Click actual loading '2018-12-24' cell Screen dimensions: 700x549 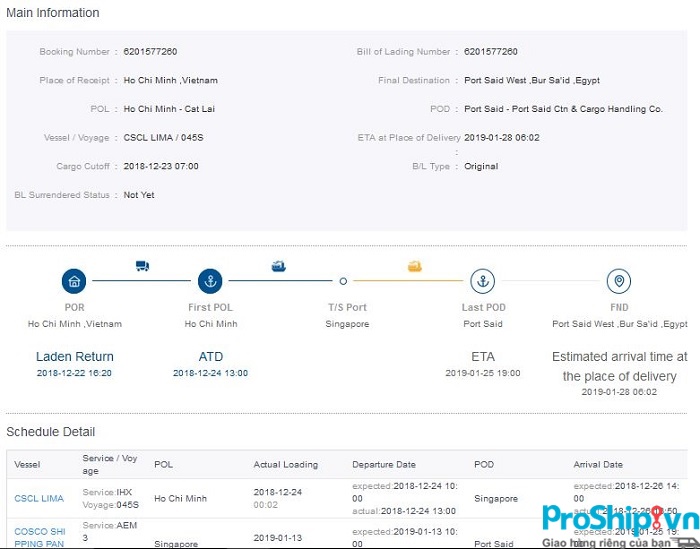(278, 492)
